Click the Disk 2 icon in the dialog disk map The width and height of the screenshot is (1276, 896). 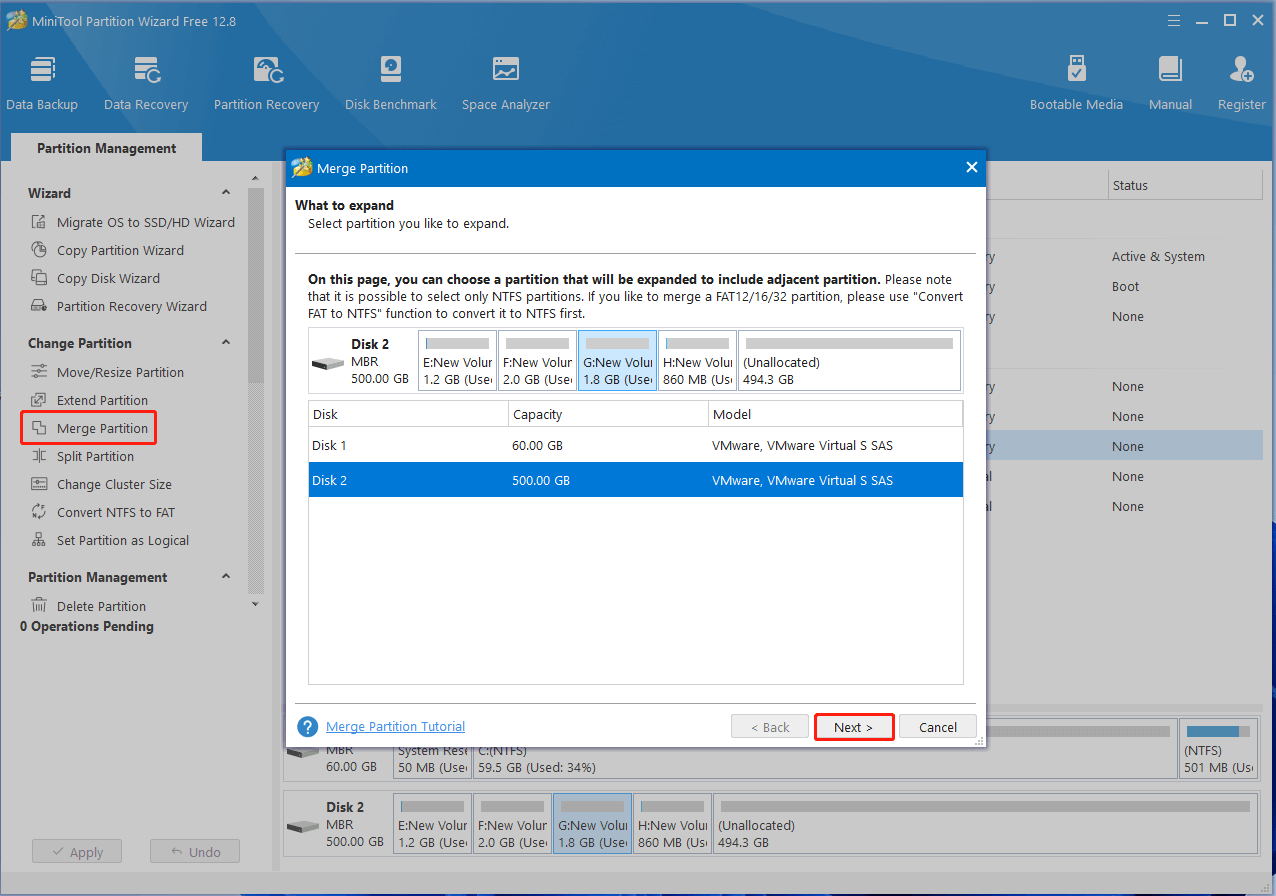(x=328, y=362)
